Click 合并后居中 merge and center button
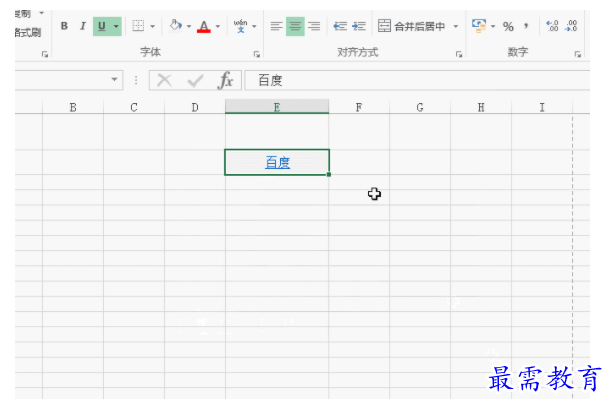 pos(412,26)
